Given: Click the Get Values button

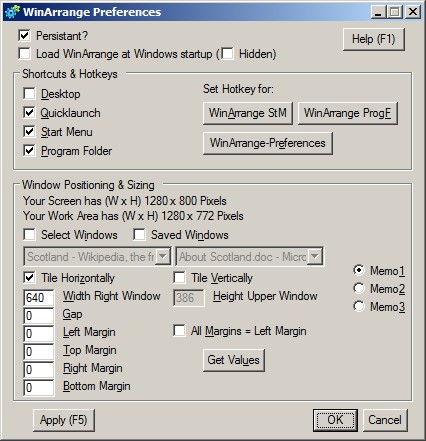Looking at the screenshot, I should click(234, 360).
